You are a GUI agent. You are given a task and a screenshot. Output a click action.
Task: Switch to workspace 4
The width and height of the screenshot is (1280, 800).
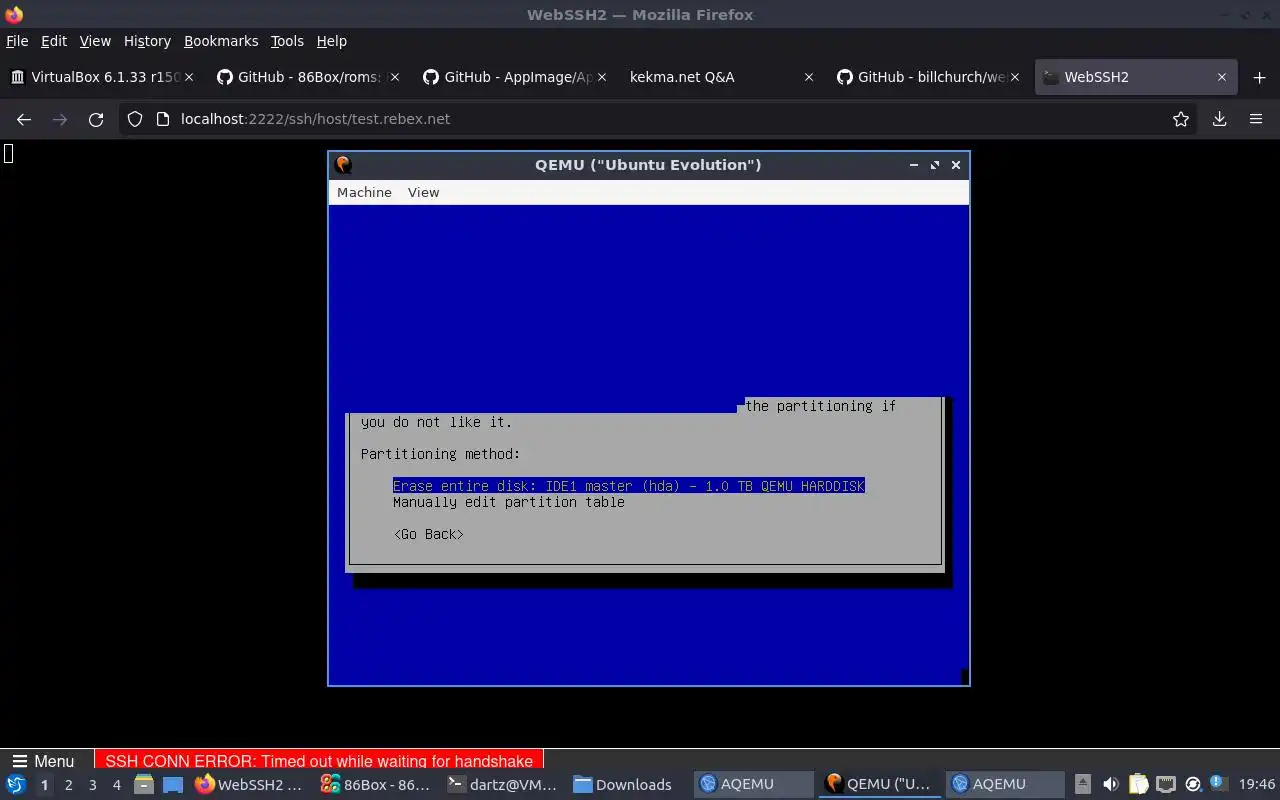click(116, 785)
